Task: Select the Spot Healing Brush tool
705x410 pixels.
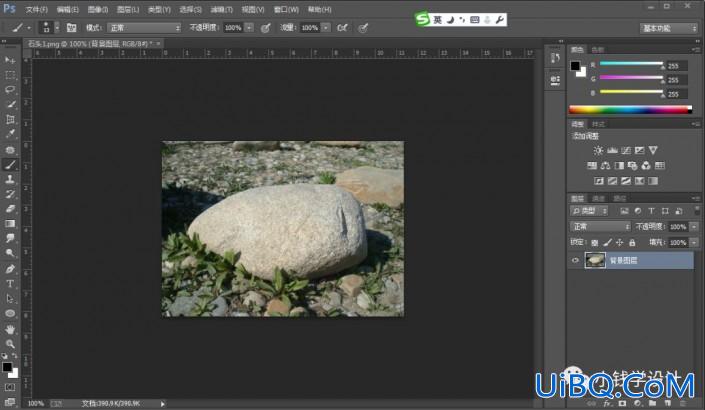Action: [10, 150]
